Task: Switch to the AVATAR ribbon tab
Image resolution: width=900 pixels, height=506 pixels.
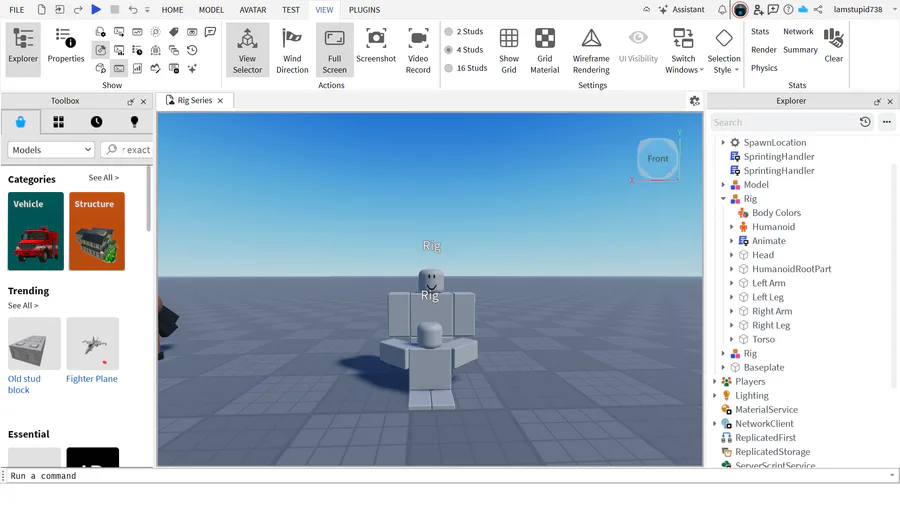Action: 253,10
